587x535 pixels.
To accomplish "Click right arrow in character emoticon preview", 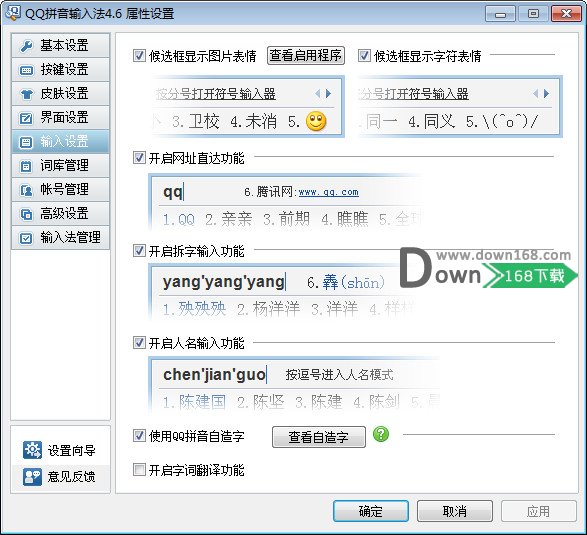I will 547,93.
